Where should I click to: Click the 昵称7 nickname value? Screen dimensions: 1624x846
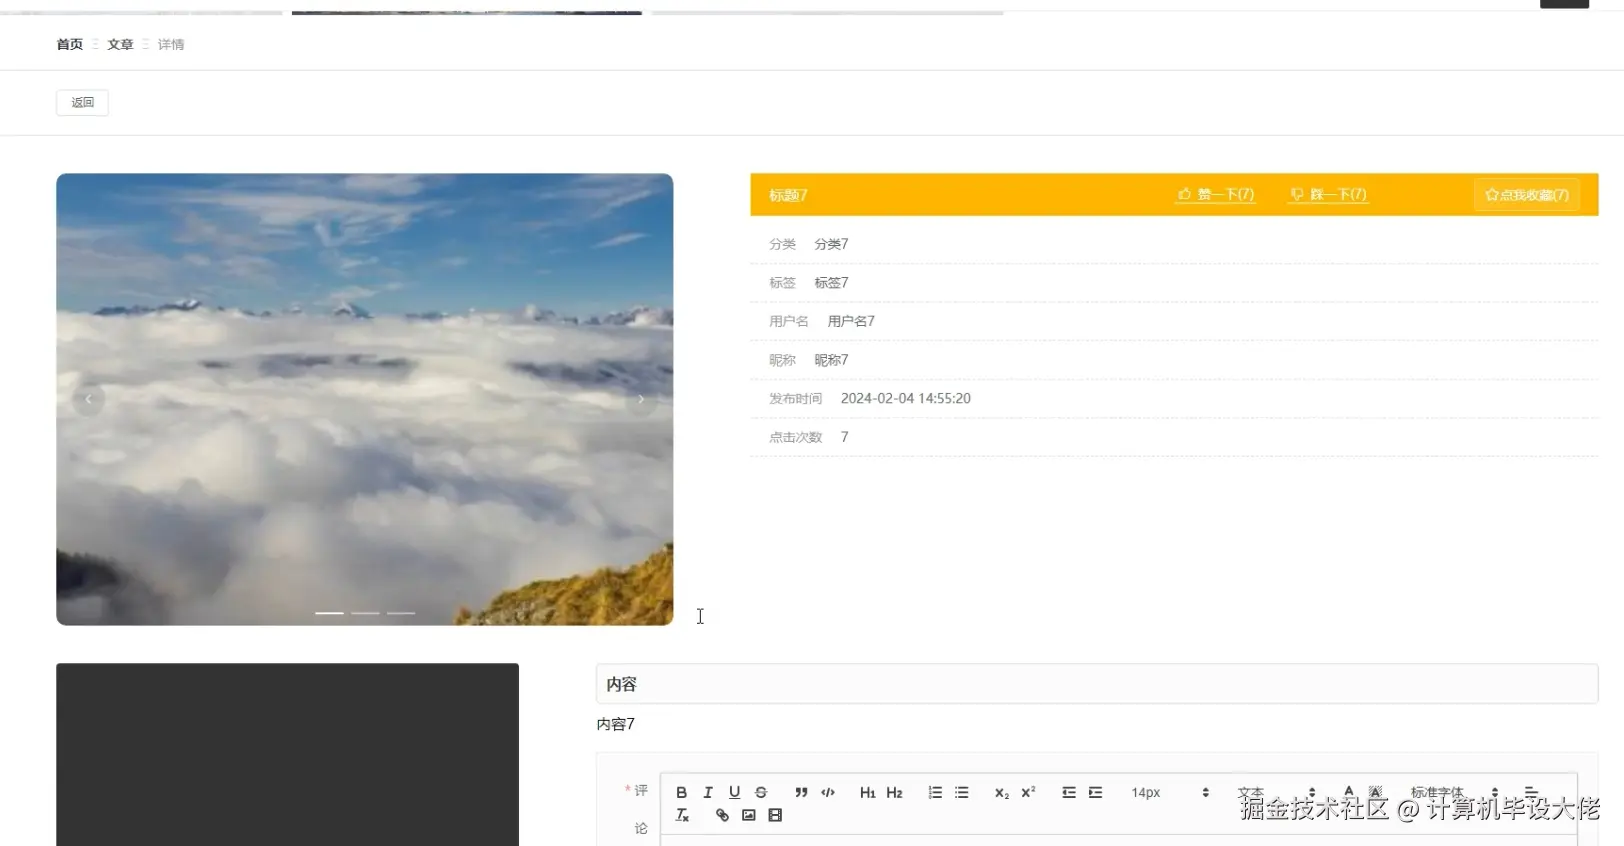pos(831,360)
